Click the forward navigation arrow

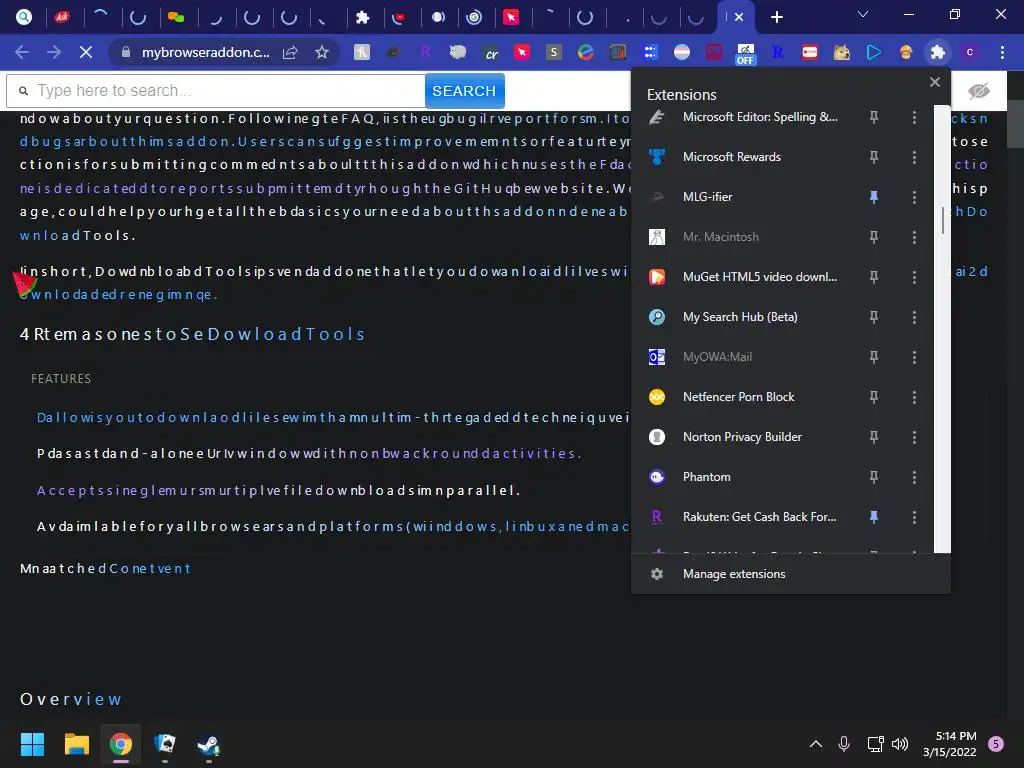coord(54,52)
